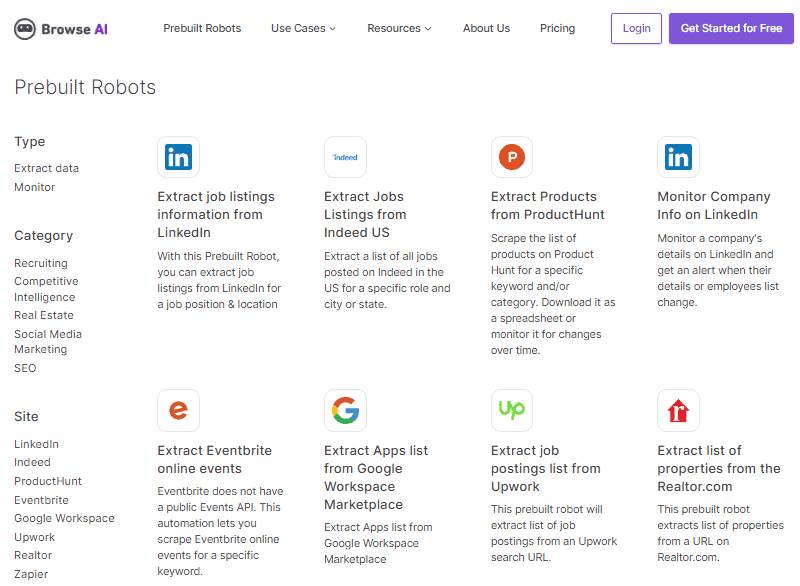Image resolution: width=800 pixels, height=586 pixels.
Task: Open the Pricing page
Action: pos(557,29)
